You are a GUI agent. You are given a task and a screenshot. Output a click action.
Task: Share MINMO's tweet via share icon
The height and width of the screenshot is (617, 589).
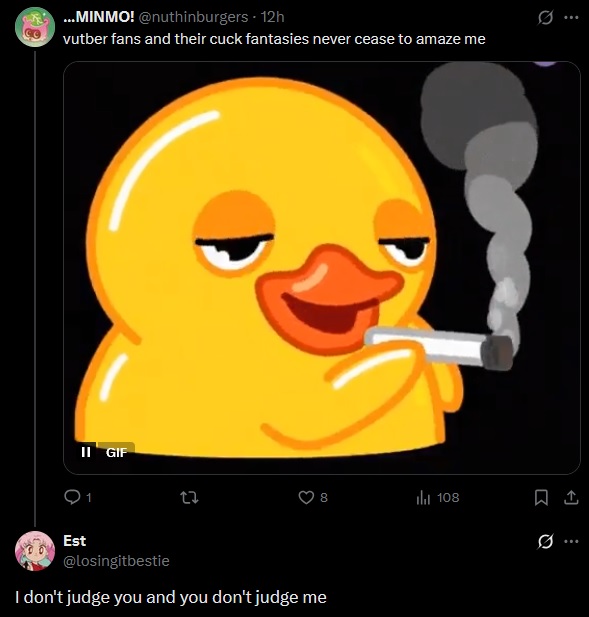[571, 497]
